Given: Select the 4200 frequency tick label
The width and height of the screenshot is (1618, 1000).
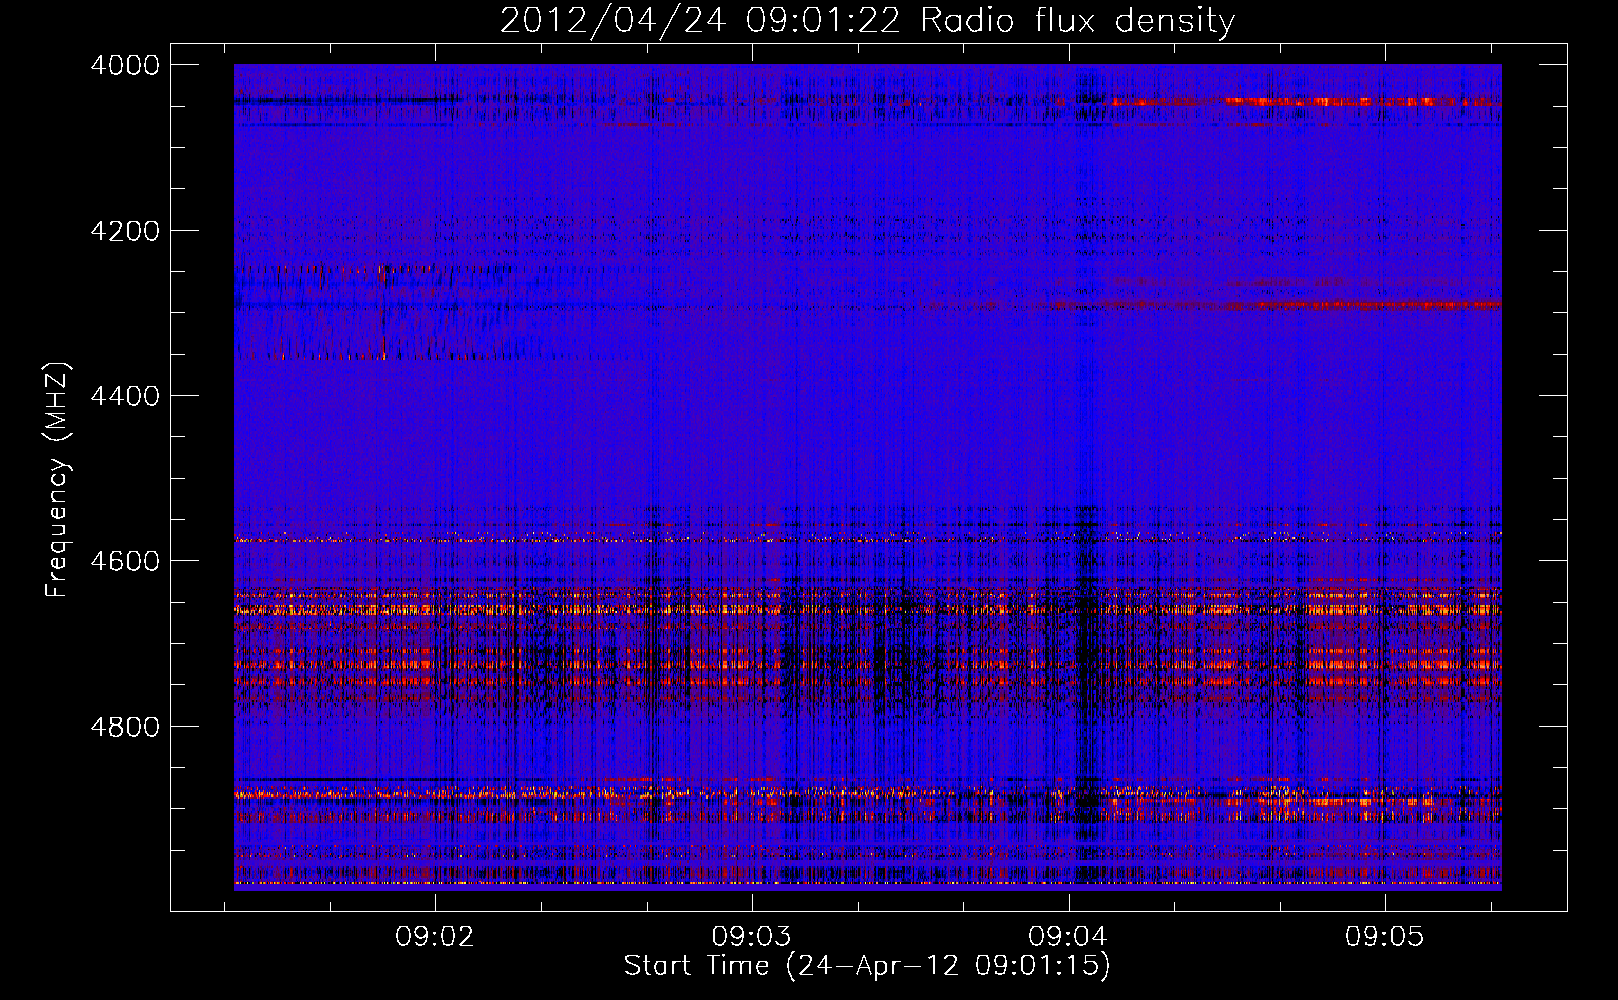Looking at the screenshot, I should coord(125,231).
